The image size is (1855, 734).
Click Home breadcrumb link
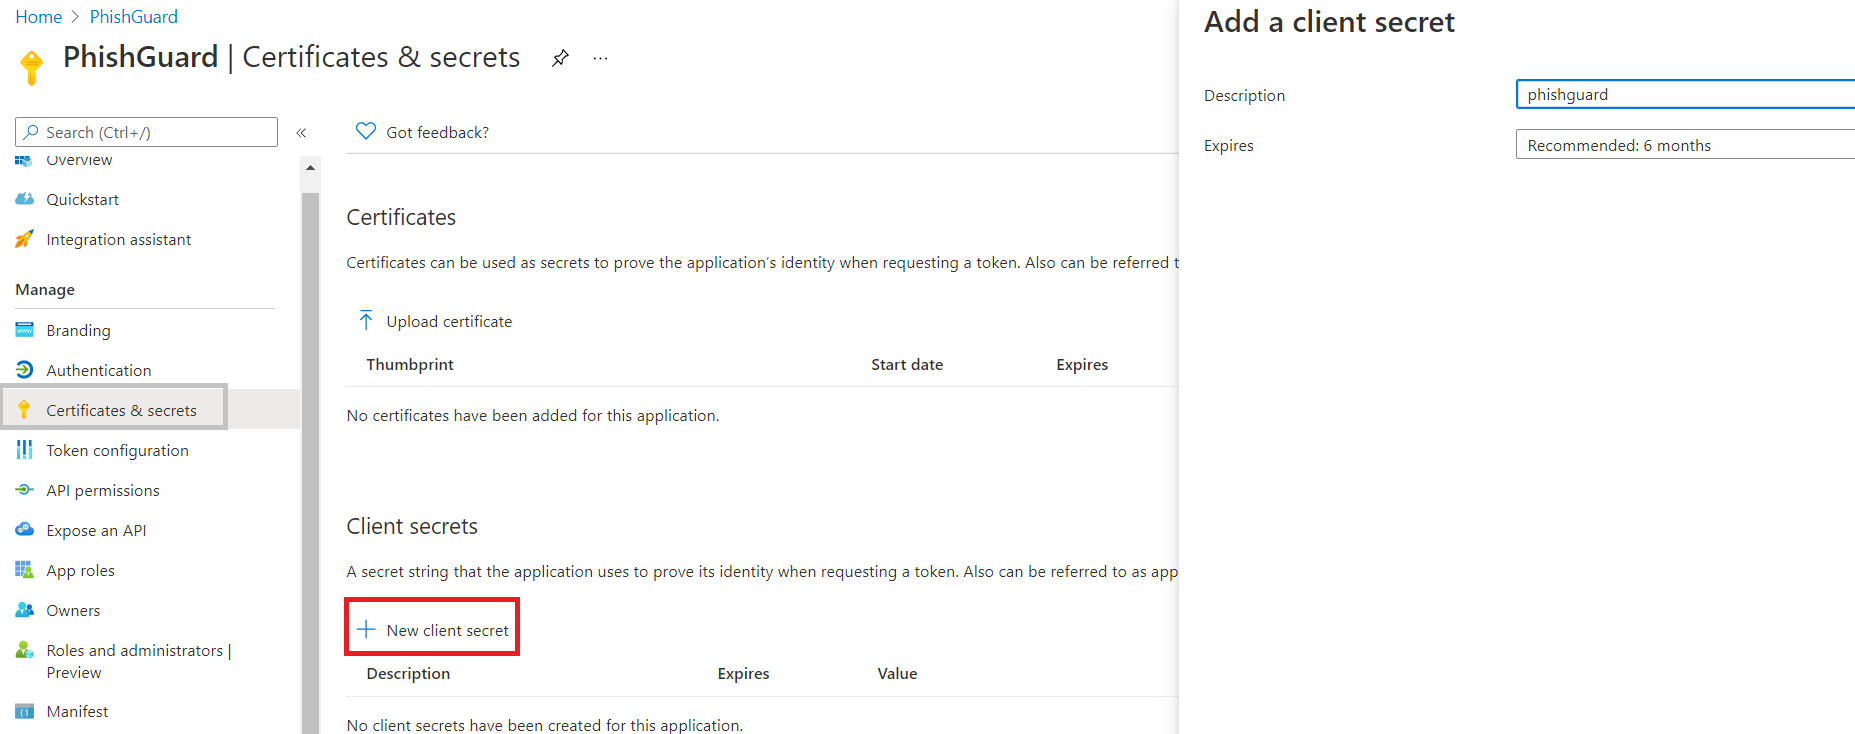coord(38,16)
